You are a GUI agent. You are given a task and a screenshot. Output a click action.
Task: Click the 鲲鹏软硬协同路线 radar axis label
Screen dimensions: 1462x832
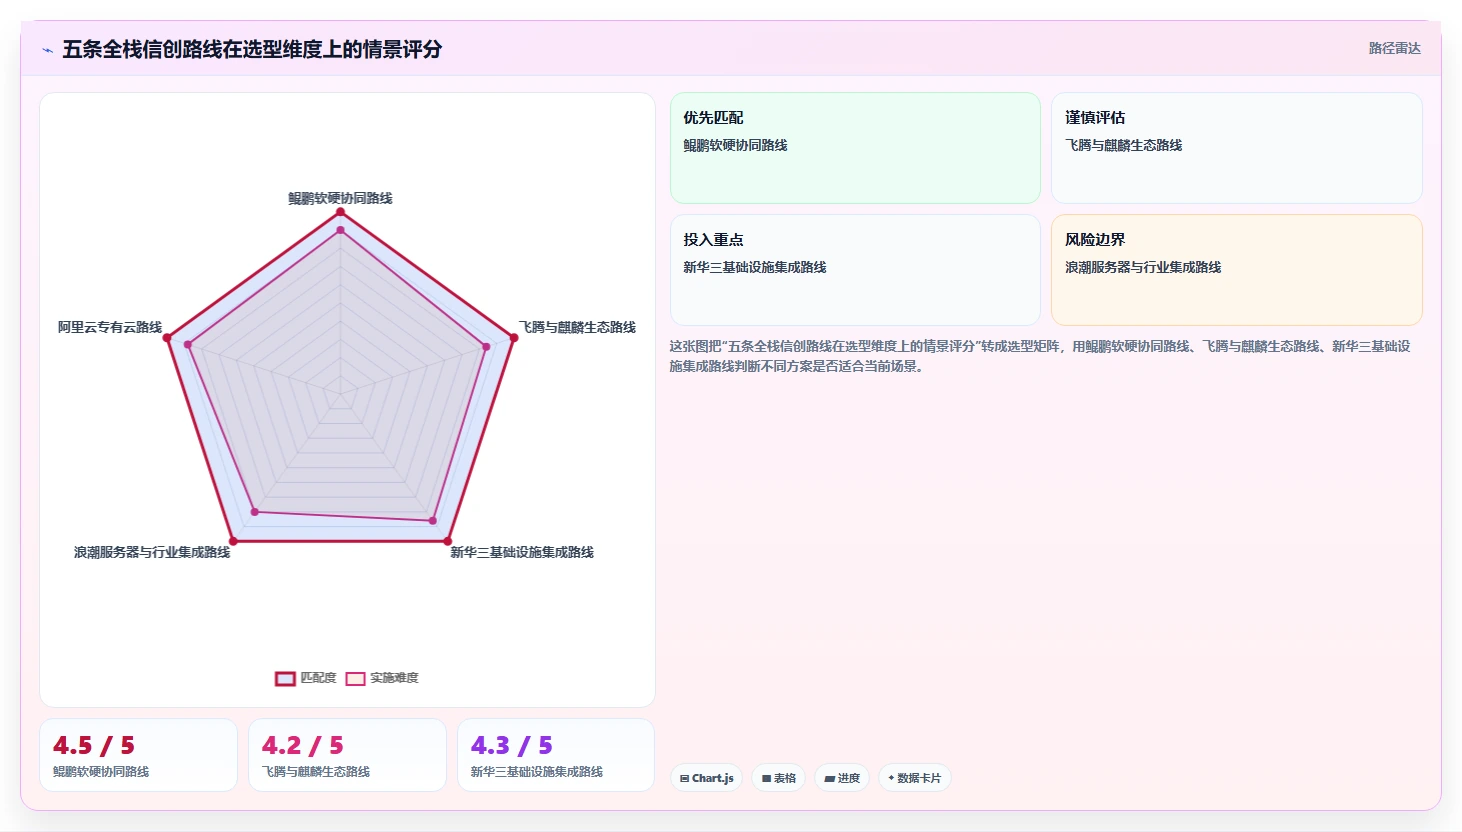point(340,198)
